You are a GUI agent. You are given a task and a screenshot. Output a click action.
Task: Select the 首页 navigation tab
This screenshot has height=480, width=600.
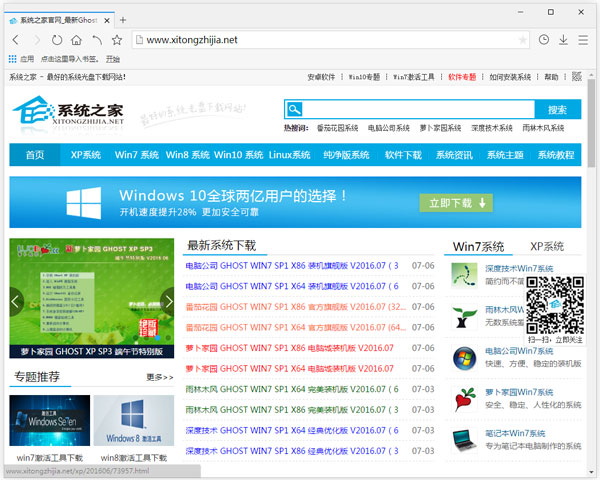(35, 155)
